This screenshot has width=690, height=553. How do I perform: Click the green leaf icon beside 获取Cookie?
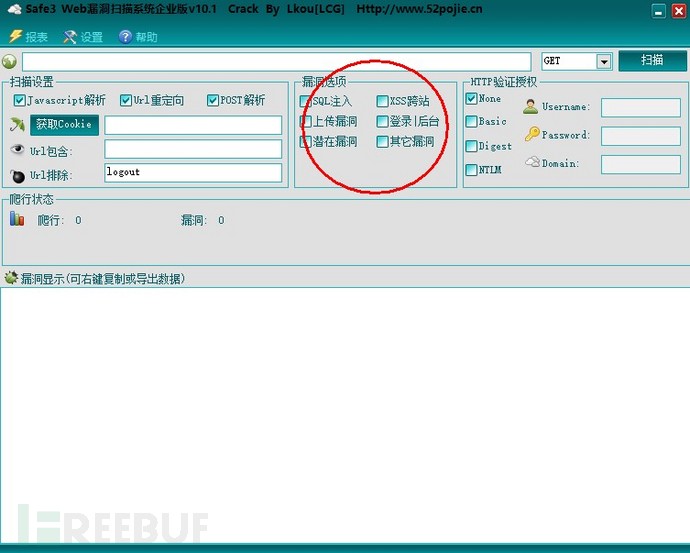[17, 125]
